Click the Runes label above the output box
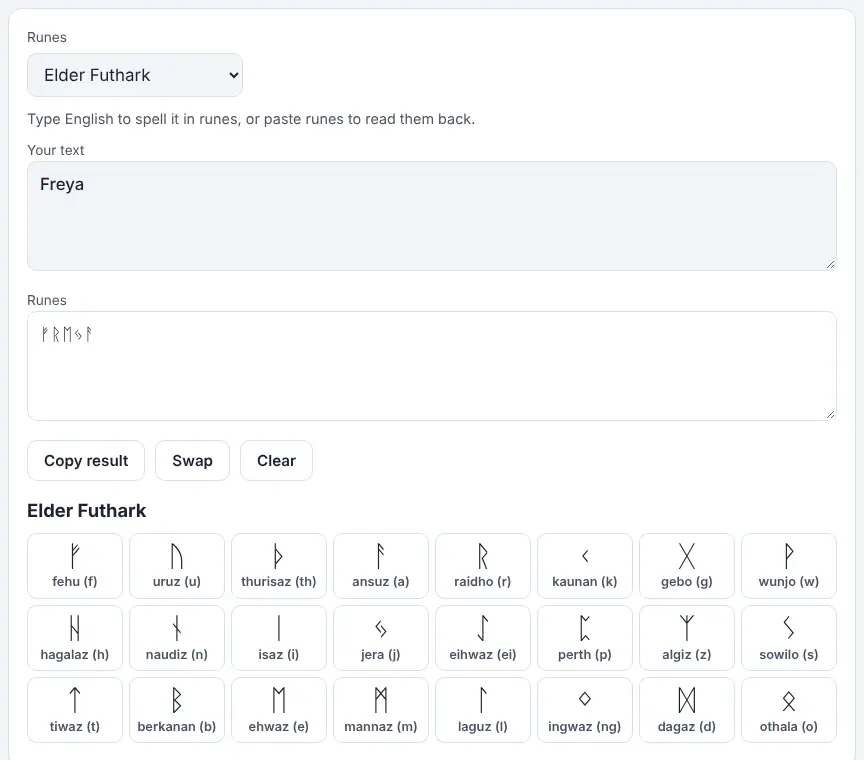 pyautogui.click(x=47, y=300)
